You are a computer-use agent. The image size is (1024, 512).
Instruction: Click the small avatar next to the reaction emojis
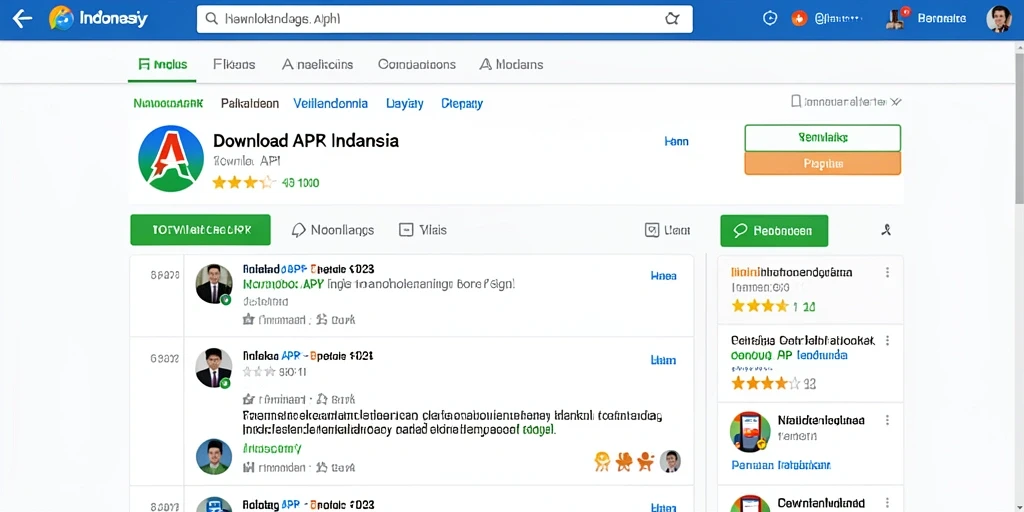[x=670, y=461]
